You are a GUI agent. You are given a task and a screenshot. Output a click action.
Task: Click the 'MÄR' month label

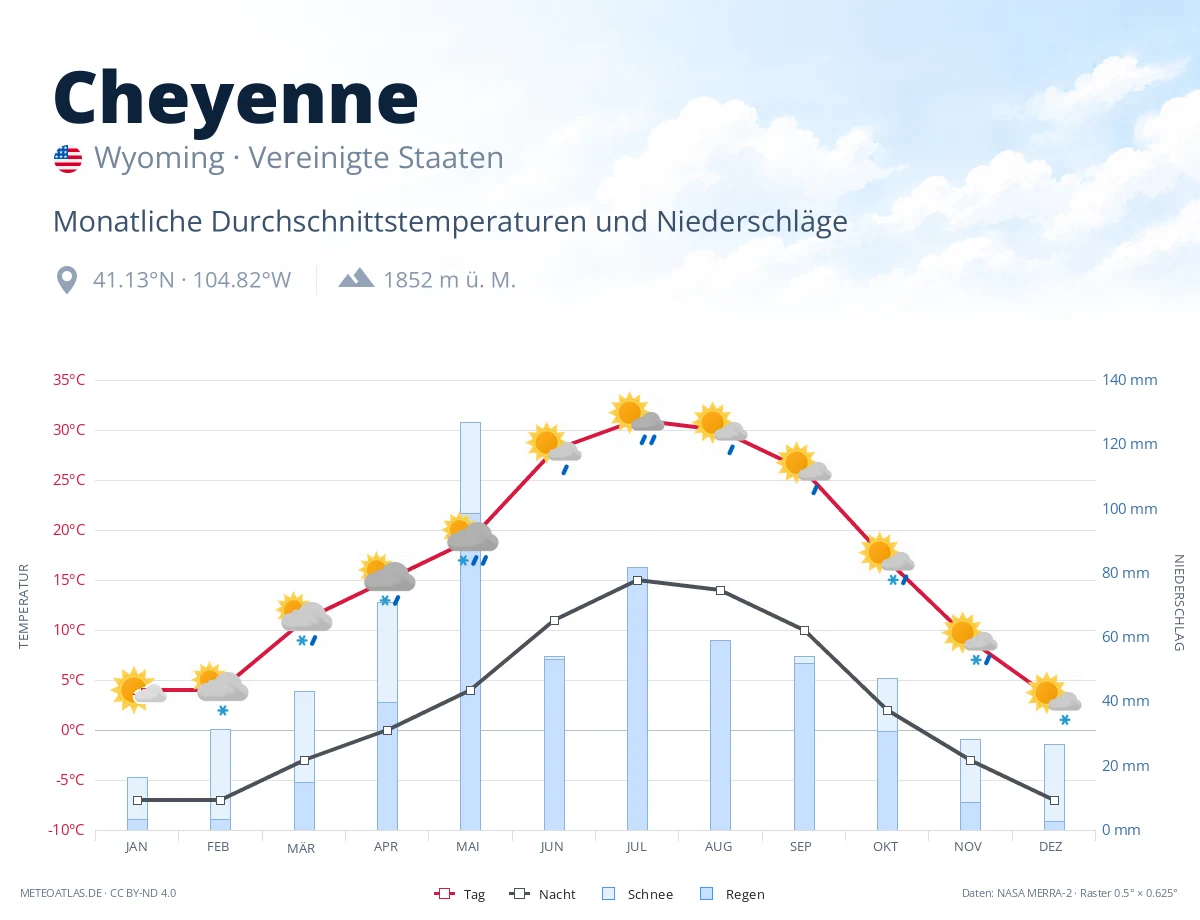click(x=301, y=848)
